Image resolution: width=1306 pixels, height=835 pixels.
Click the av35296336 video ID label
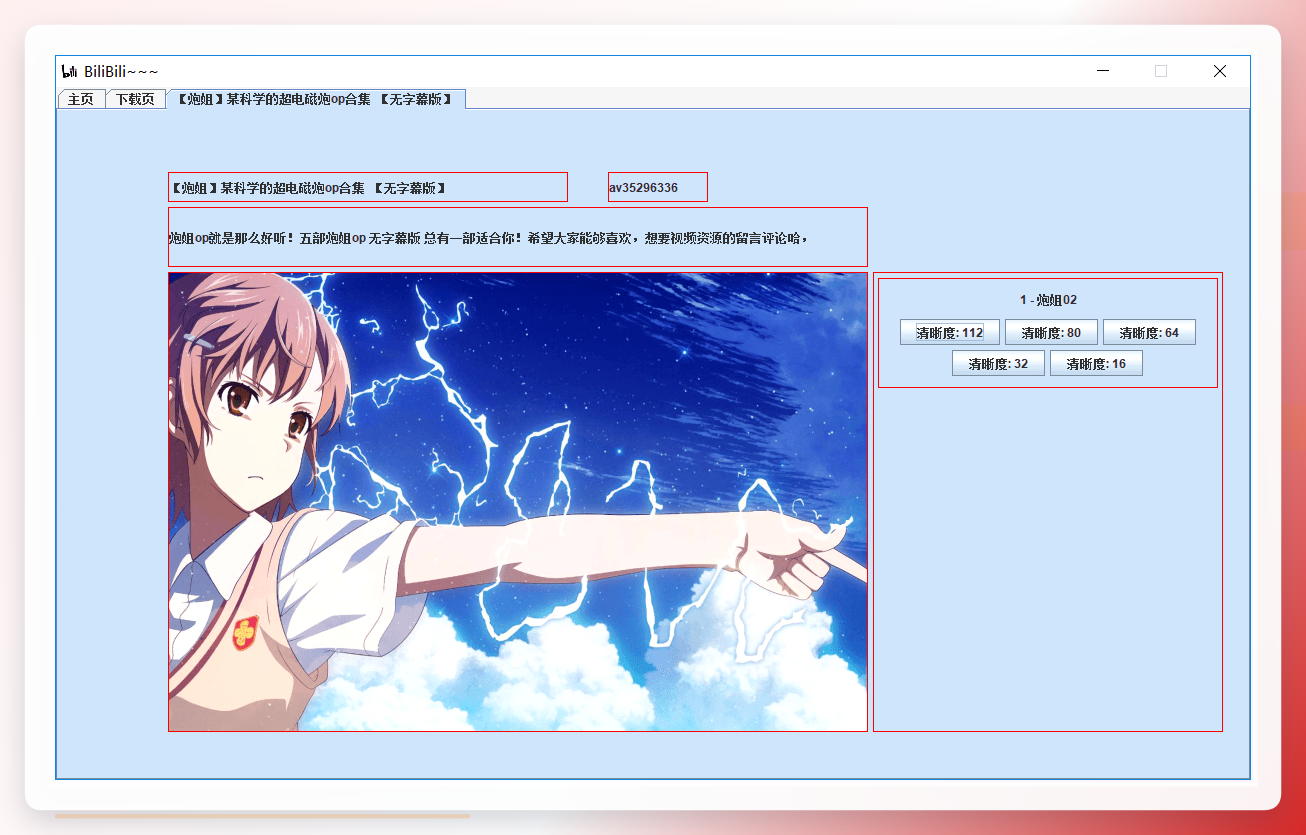(x=658, y=187)
